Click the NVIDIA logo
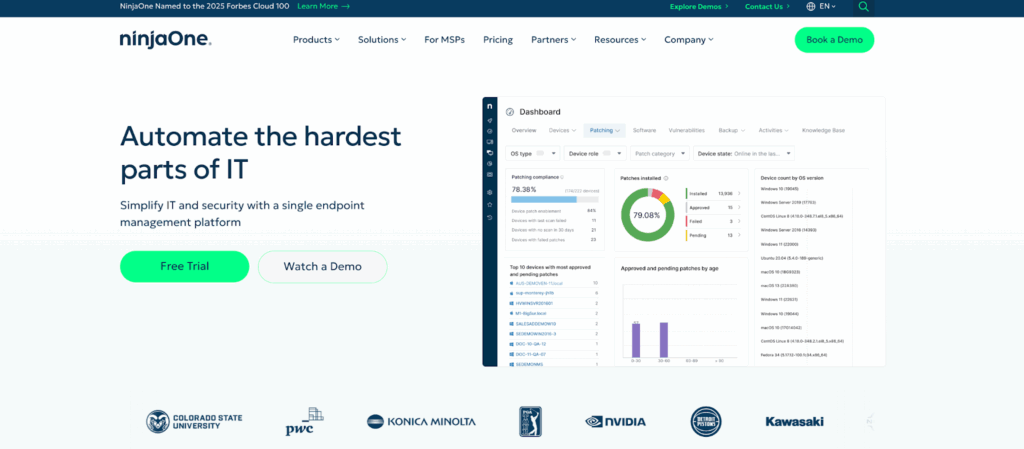This screenshot has width=1024, height=449. [616, 421]
